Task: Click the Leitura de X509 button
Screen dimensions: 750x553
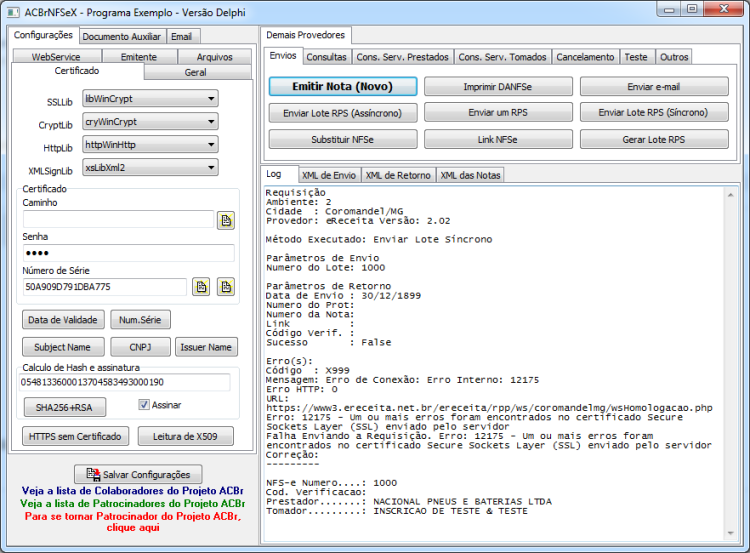Action: (186, 436)
